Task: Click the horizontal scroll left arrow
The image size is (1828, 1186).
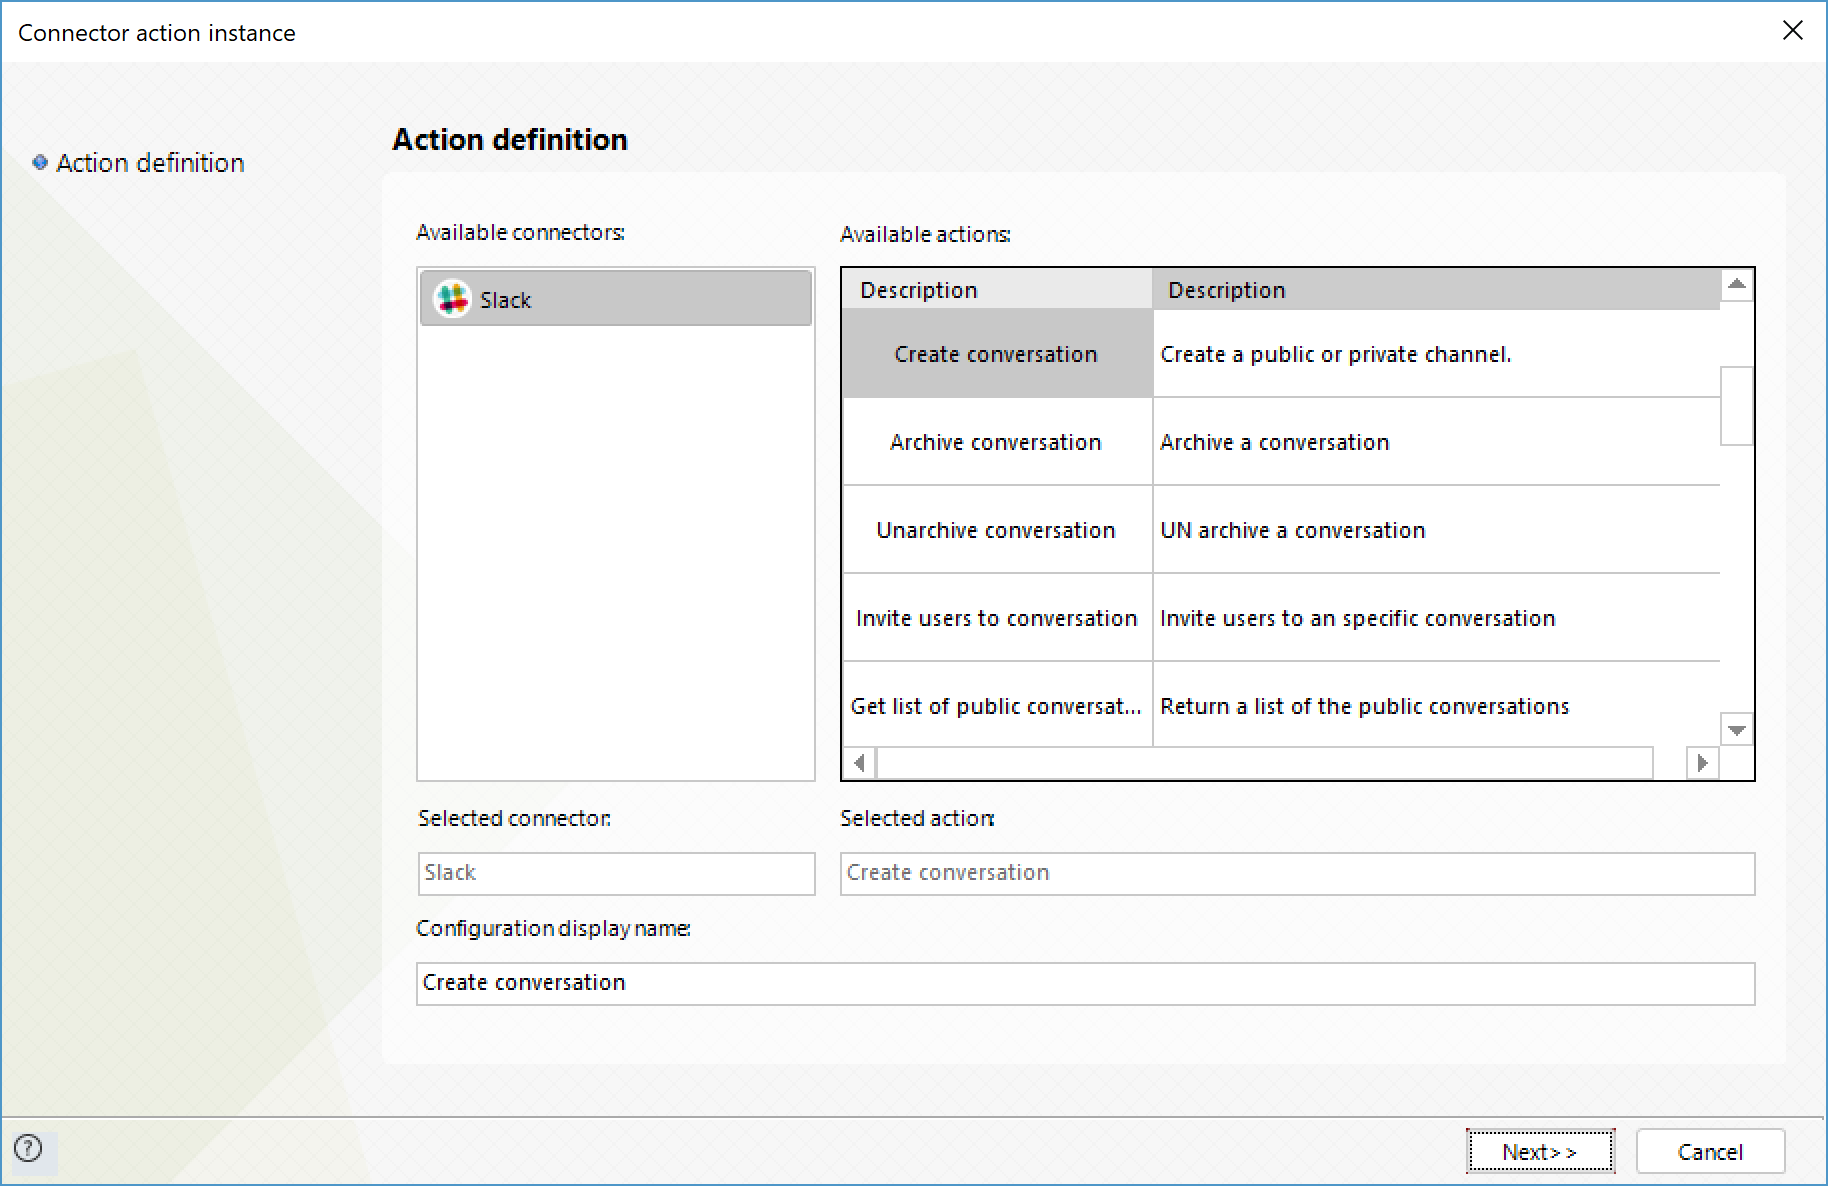Action: 859,763
